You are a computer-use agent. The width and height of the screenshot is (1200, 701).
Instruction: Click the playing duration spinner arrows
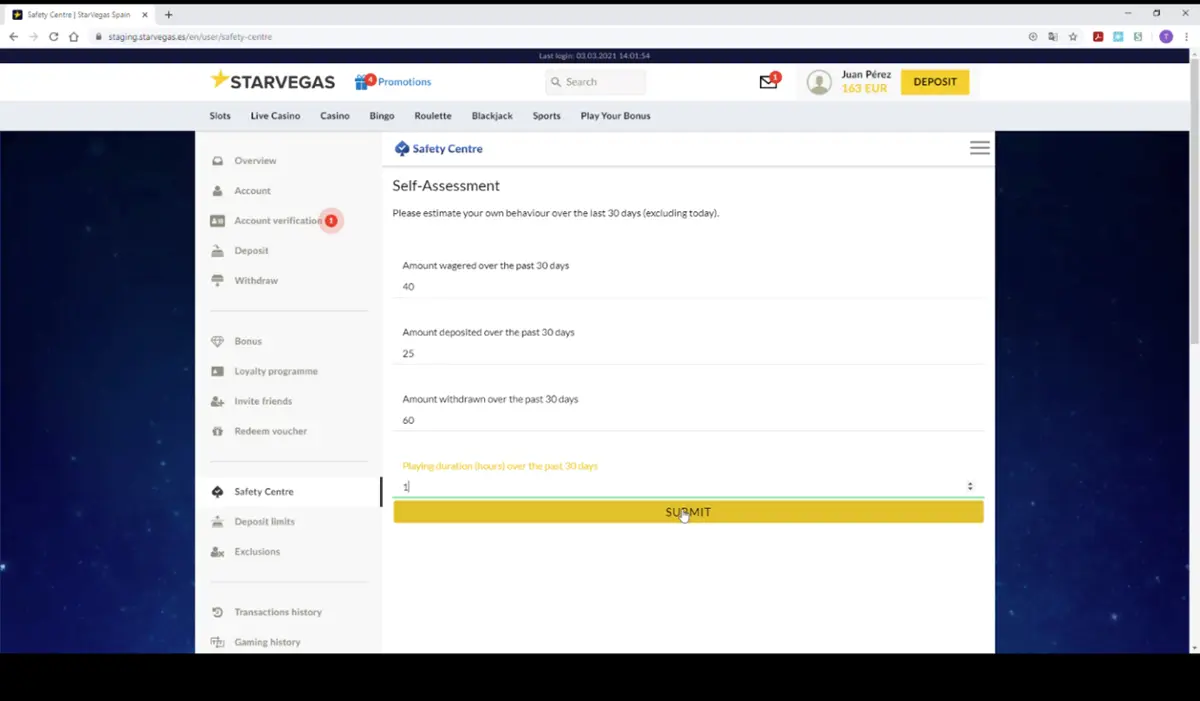[x=970, y=487]
